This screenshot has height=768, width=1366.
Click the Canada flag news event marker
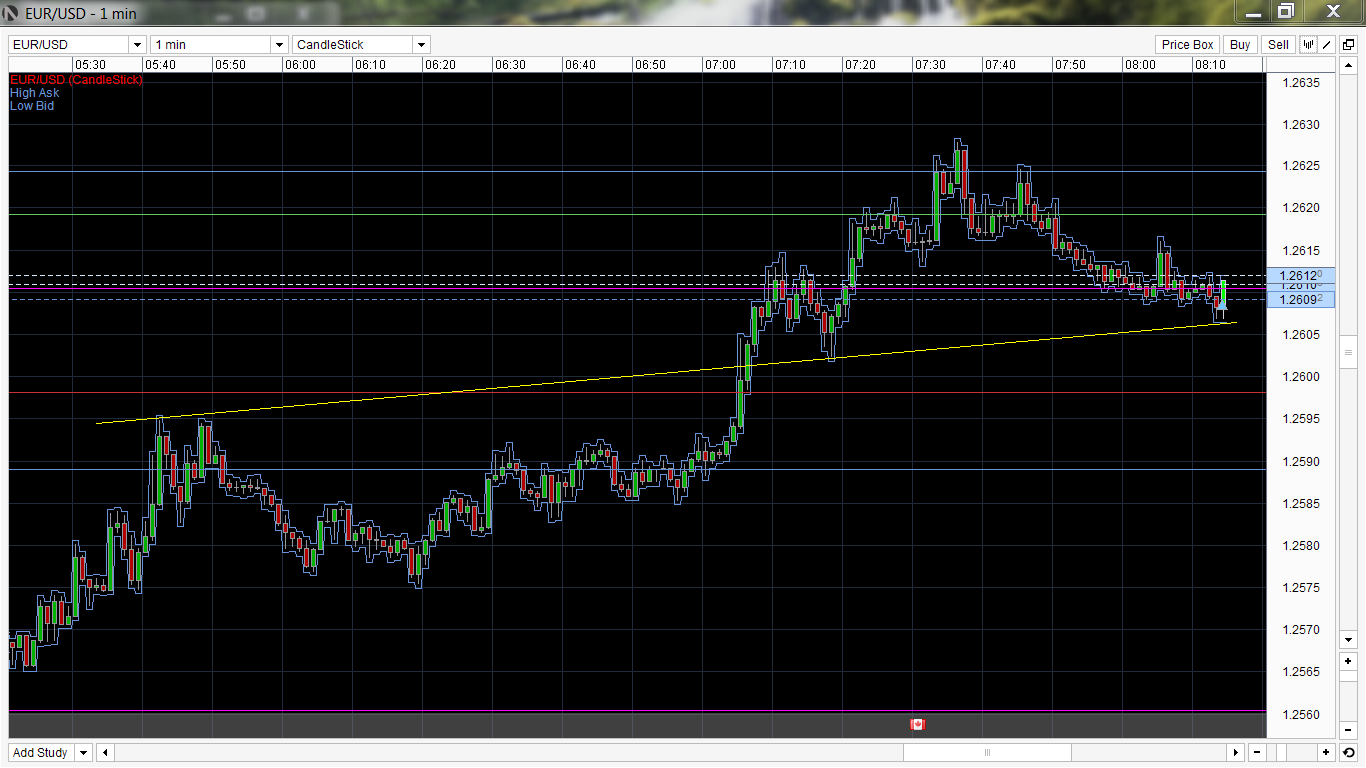[917, 724]
